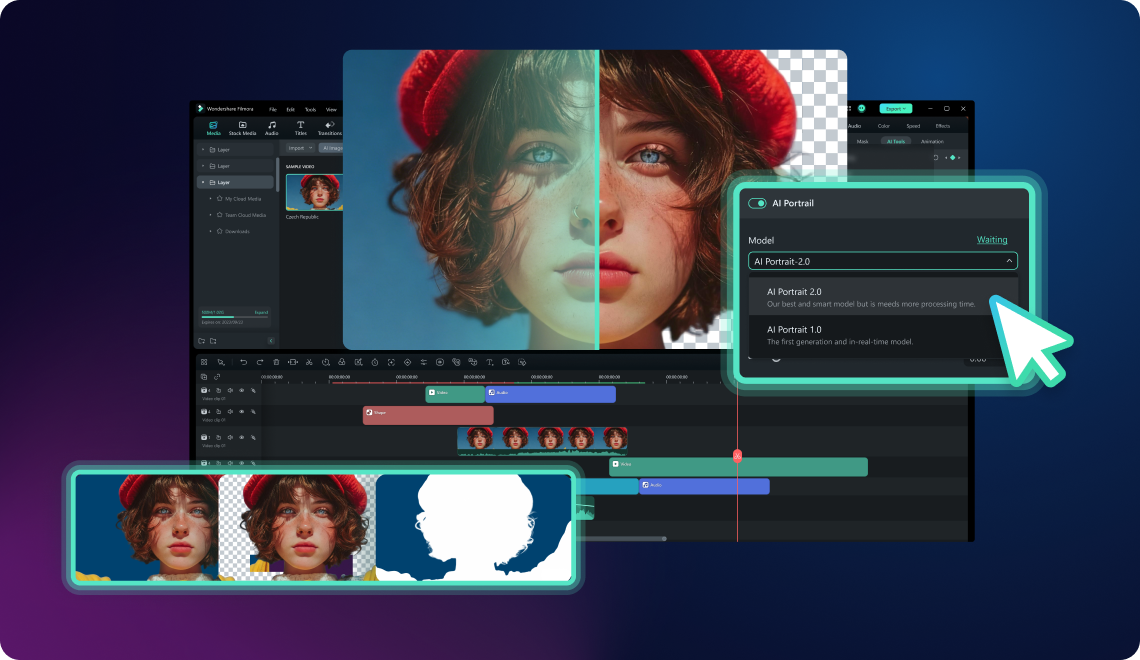The image size is (1140, 660).
Task: Select the Color tab in properties panel
Action: [x=883, y=126]
